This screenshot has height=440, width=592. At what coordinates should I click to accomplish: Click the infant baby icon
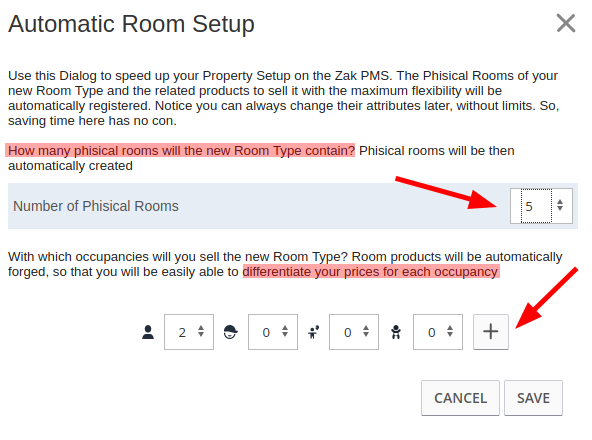tap(396, 332)
